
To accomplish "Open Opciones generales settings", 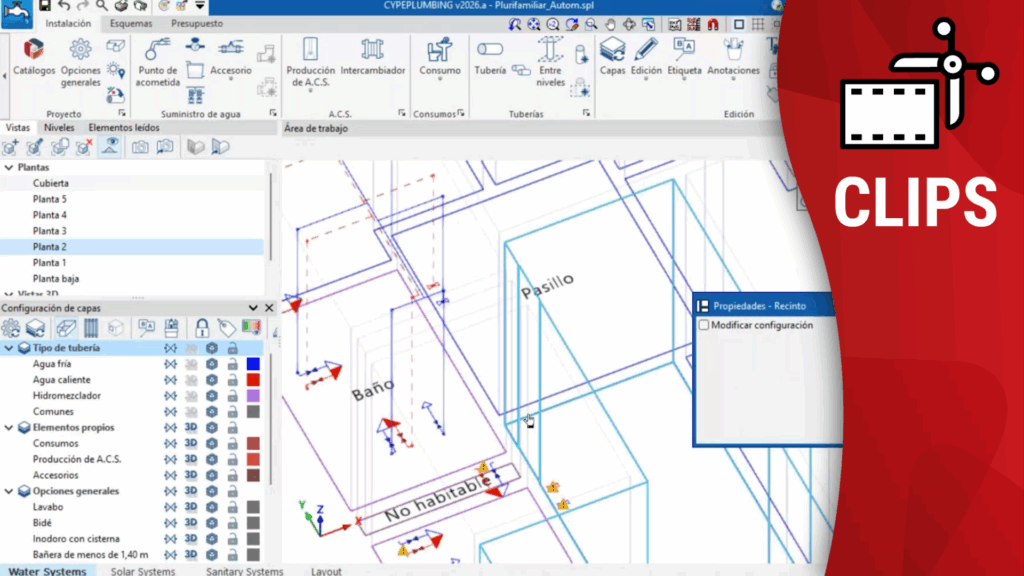I will pyautogui.click(x=81, y=60).
